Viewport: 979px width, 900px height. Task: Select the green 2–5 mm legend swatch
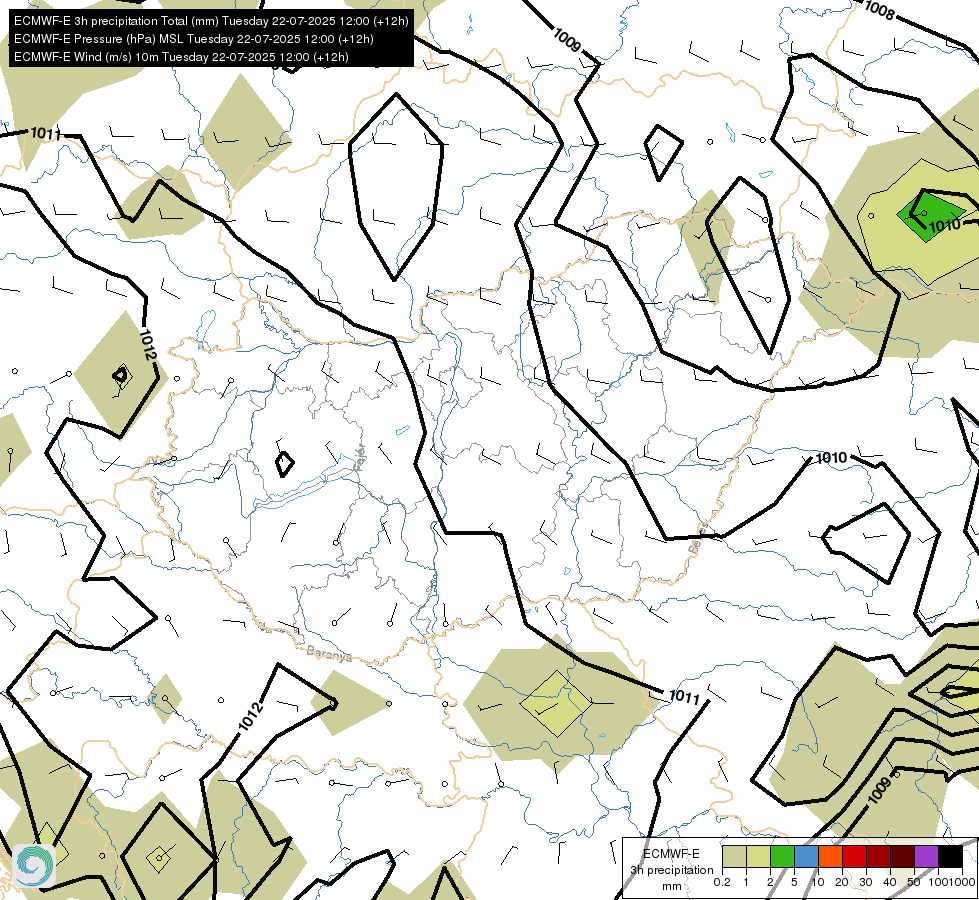coord(782,856)
